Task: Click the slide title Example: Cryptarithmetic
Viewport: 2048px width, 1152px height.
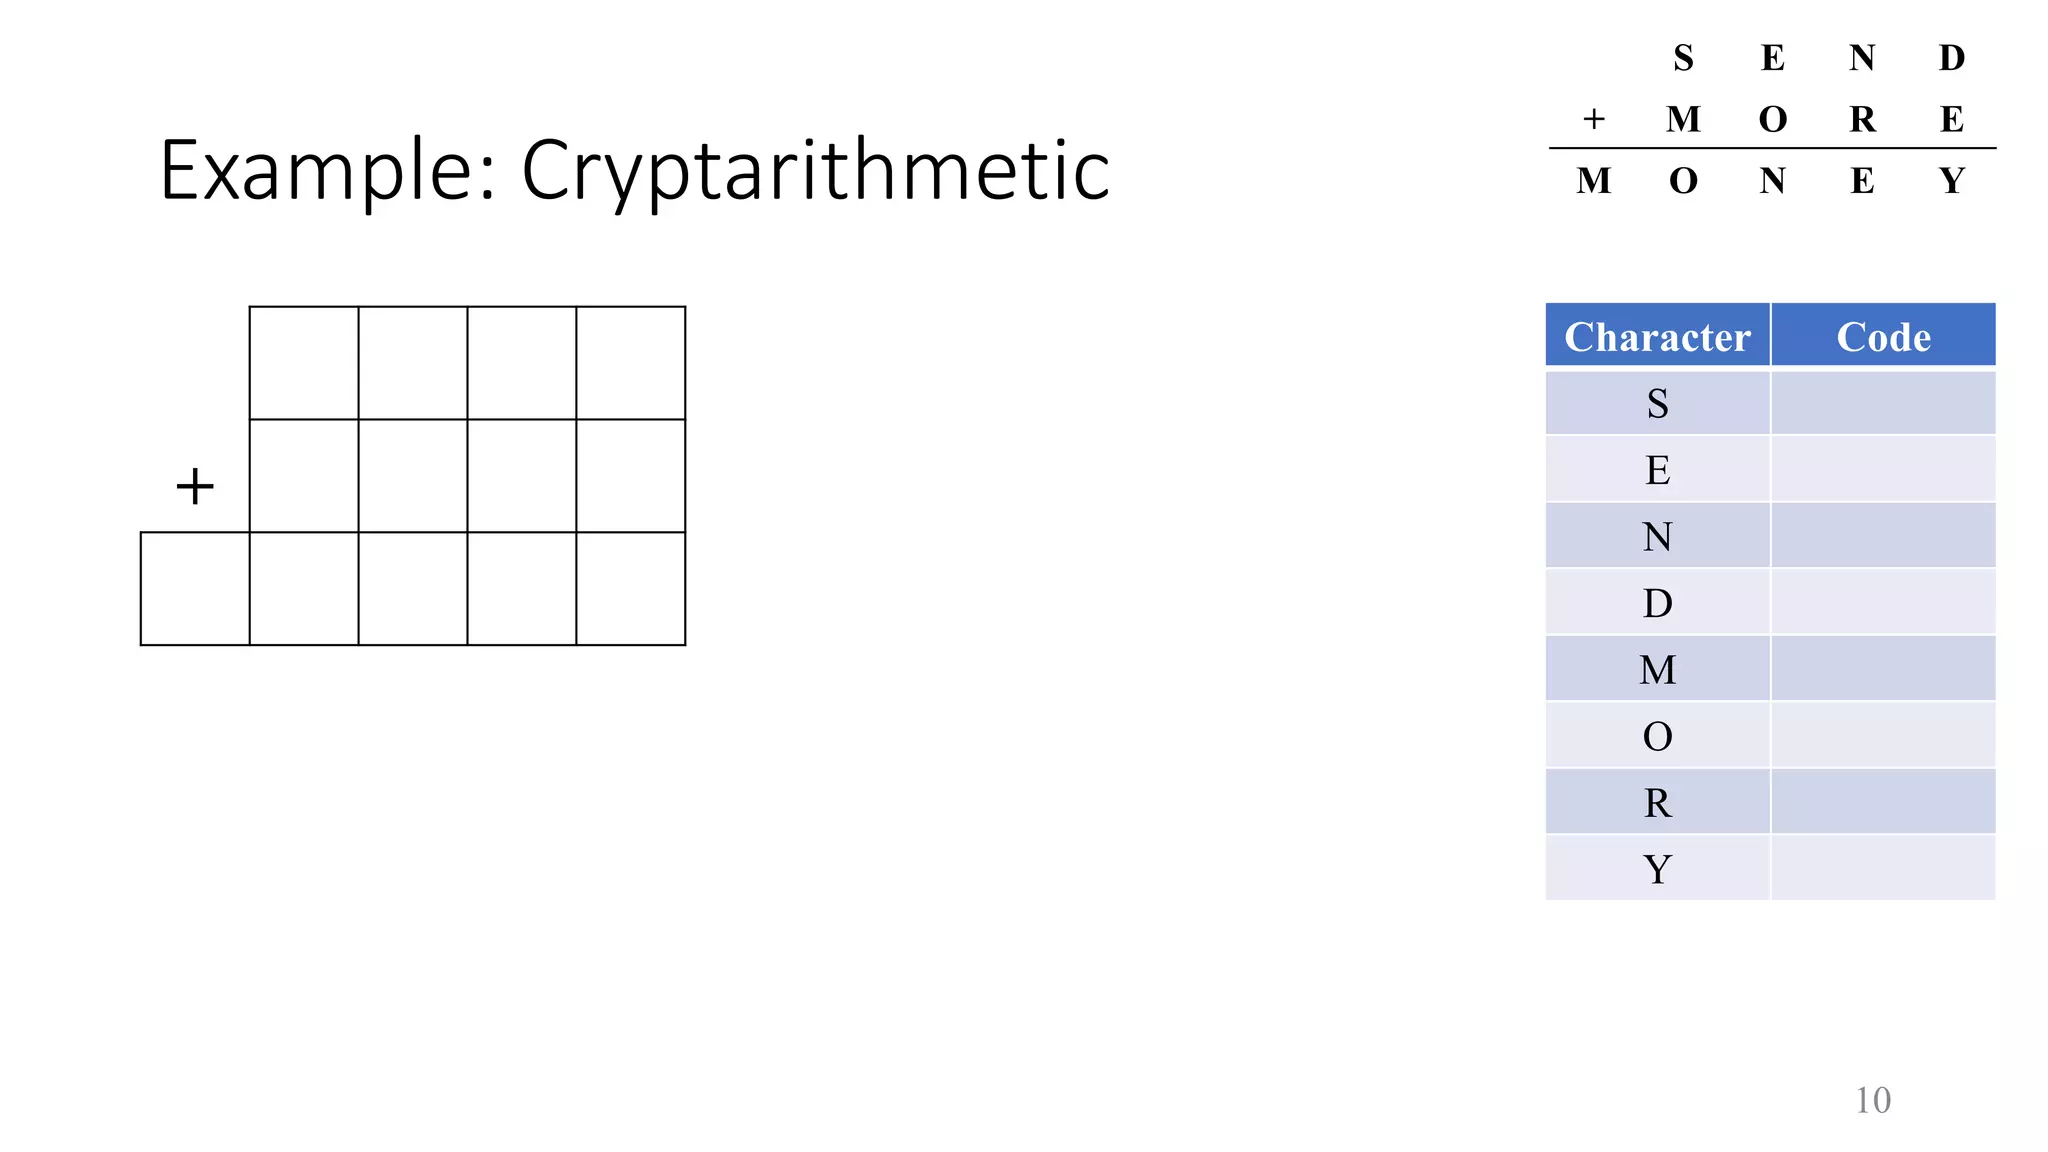Action: (x=634, y=171)
